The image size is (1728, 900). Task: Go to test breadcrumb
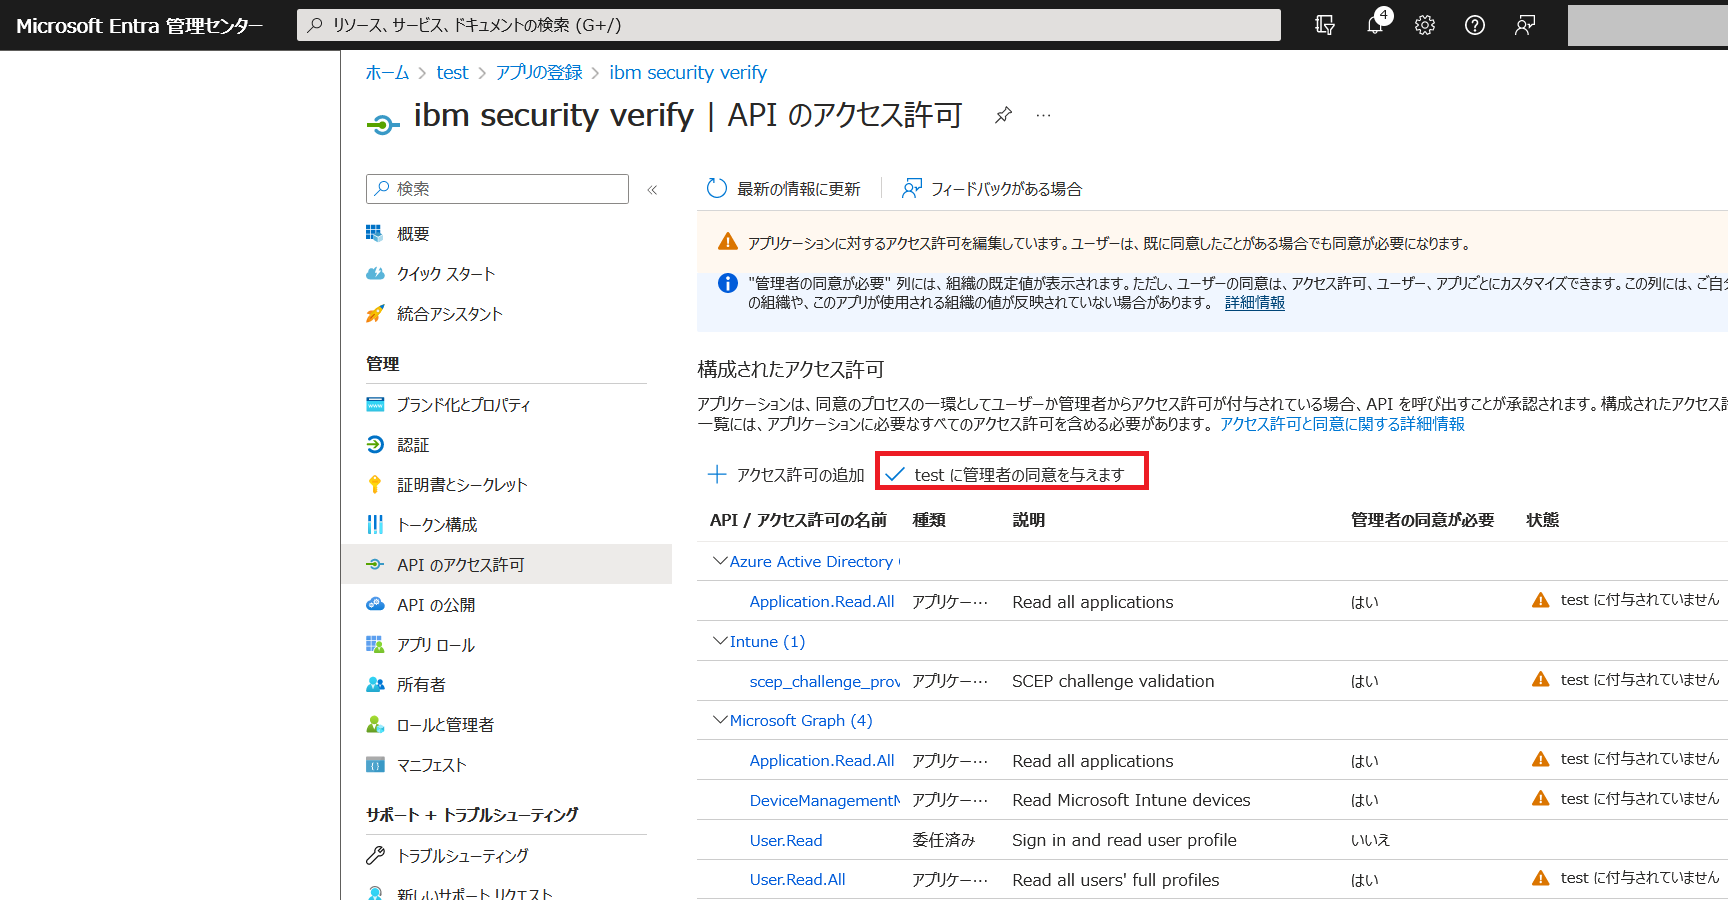click(x=452, y=72)
